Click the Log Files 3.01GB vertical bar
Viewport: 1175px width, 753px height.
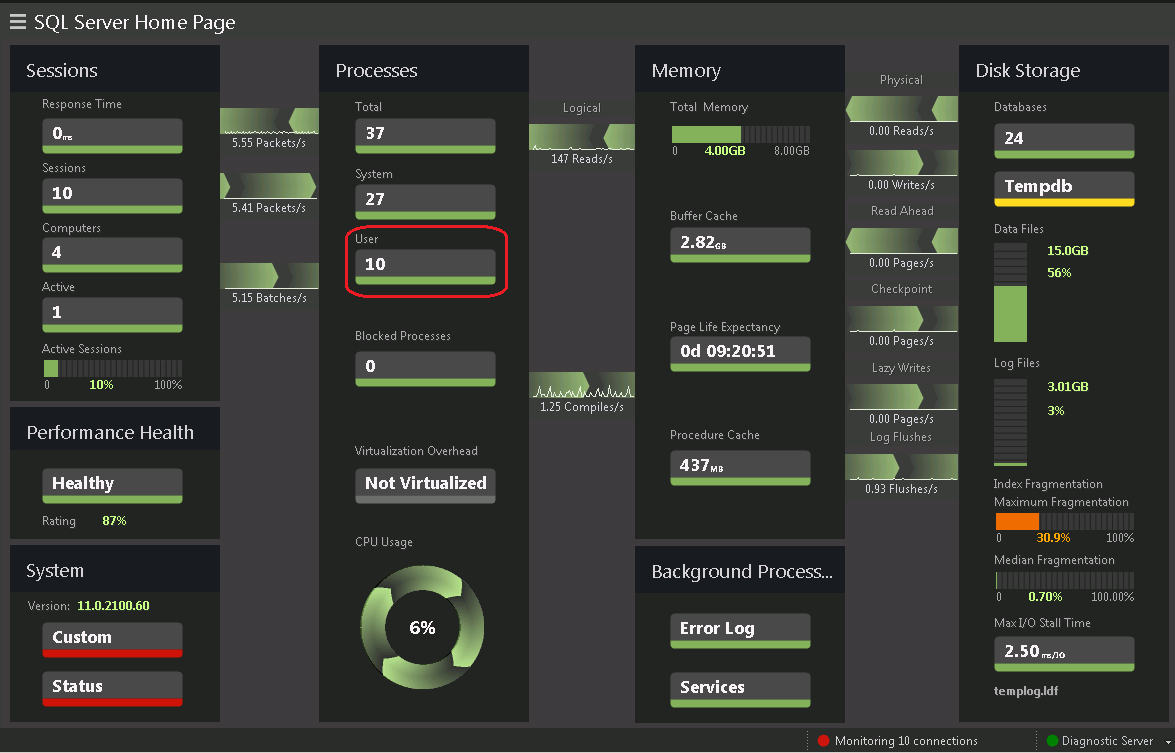click(x=1010, y=423)
